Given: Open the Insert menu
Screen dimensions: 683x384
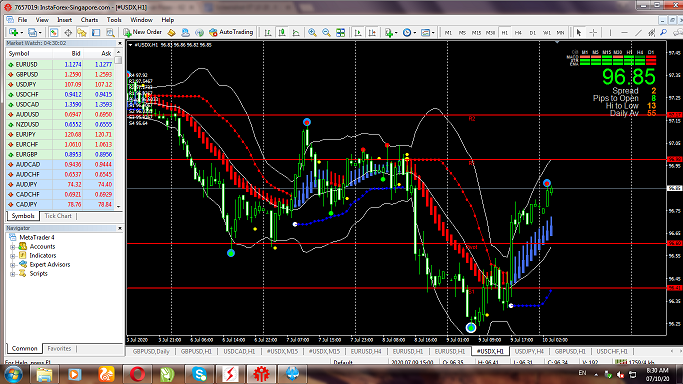Looking at the screenshot, I should click(x=64, y=20).
